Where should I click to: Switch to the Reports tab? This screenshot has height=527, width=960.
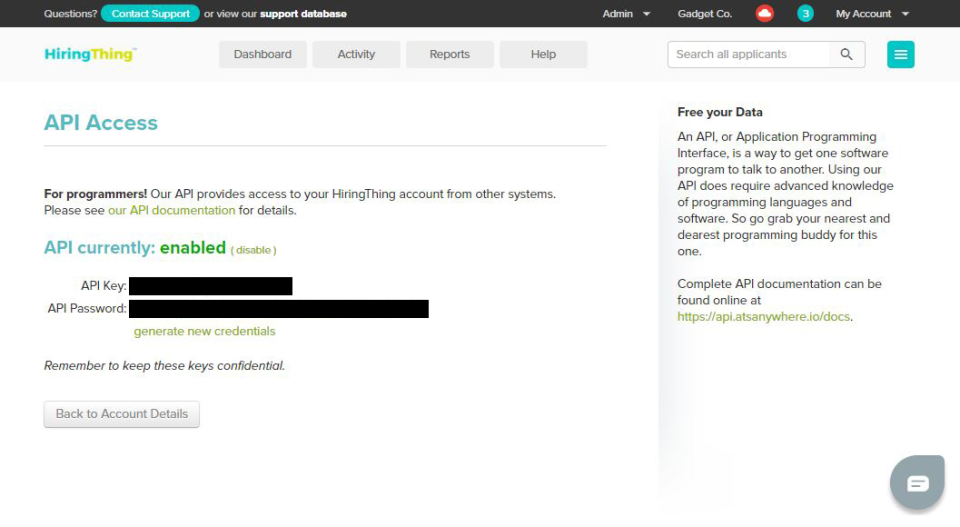pos(450,55)
